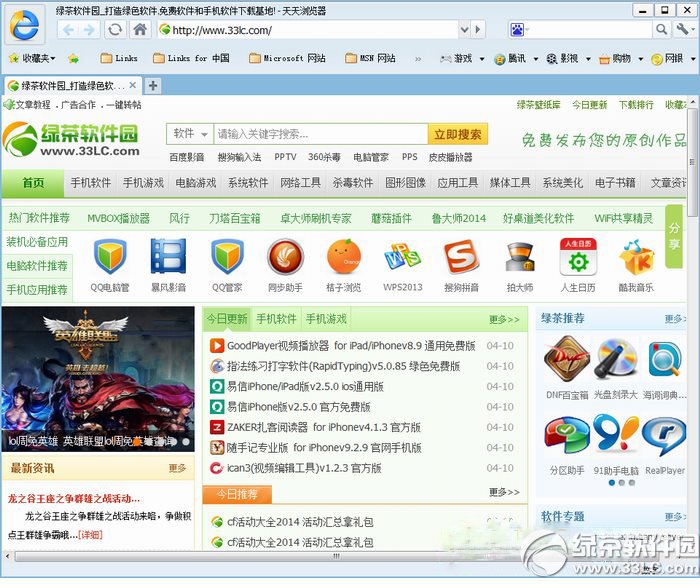Select the 首页 navigation tab
Viewport: 700px width, 588px height.
click(x=33, y=183)
